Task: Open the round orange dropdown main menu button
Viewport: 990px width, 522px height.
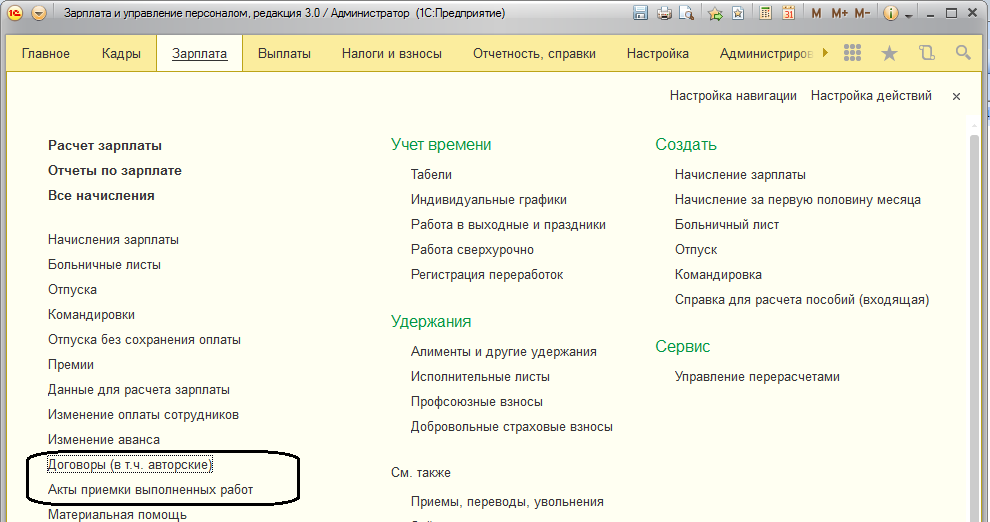Action: tap(39, 13)
